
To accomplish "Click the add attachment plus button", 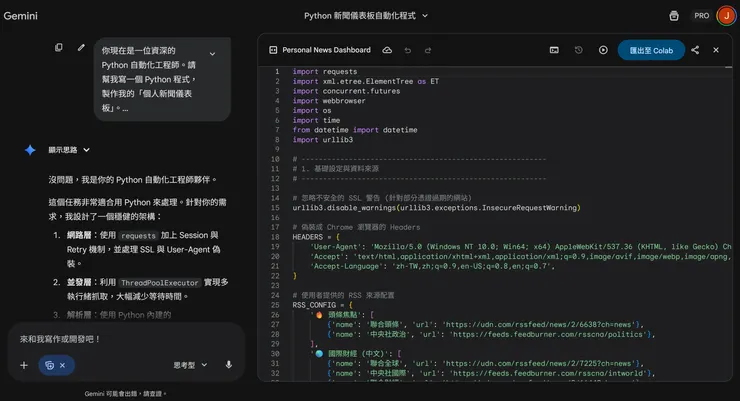I will click(x=24, y=365).
